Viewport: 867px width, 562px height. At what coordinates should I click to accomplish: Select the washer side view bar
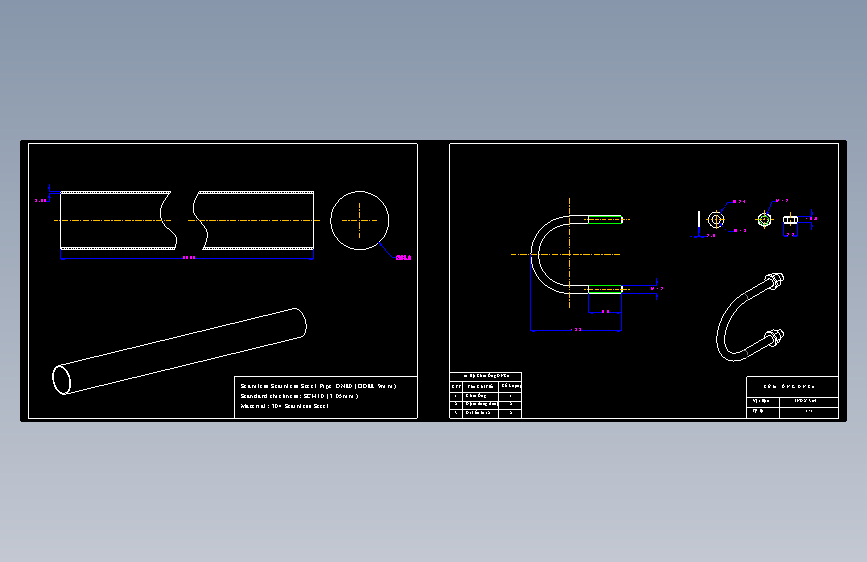click(699, 219)
